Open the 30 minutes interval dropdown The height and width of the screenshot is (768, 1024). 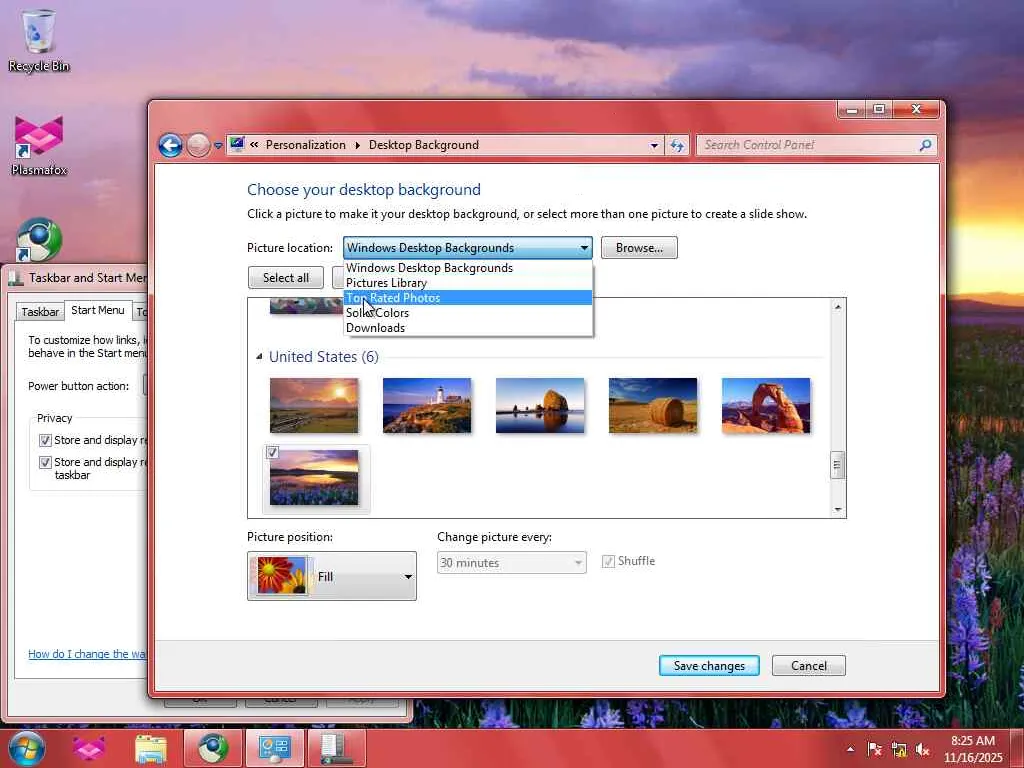pyautogui.click(x=511, y=562)
